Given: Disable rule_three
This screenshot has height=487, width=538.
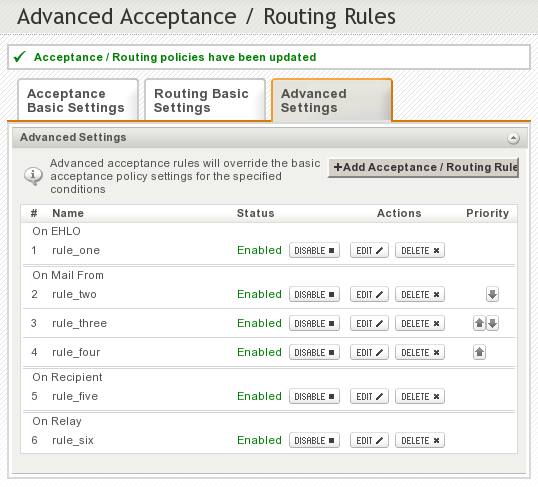Looking at the screenshot, I should (314, 323).
